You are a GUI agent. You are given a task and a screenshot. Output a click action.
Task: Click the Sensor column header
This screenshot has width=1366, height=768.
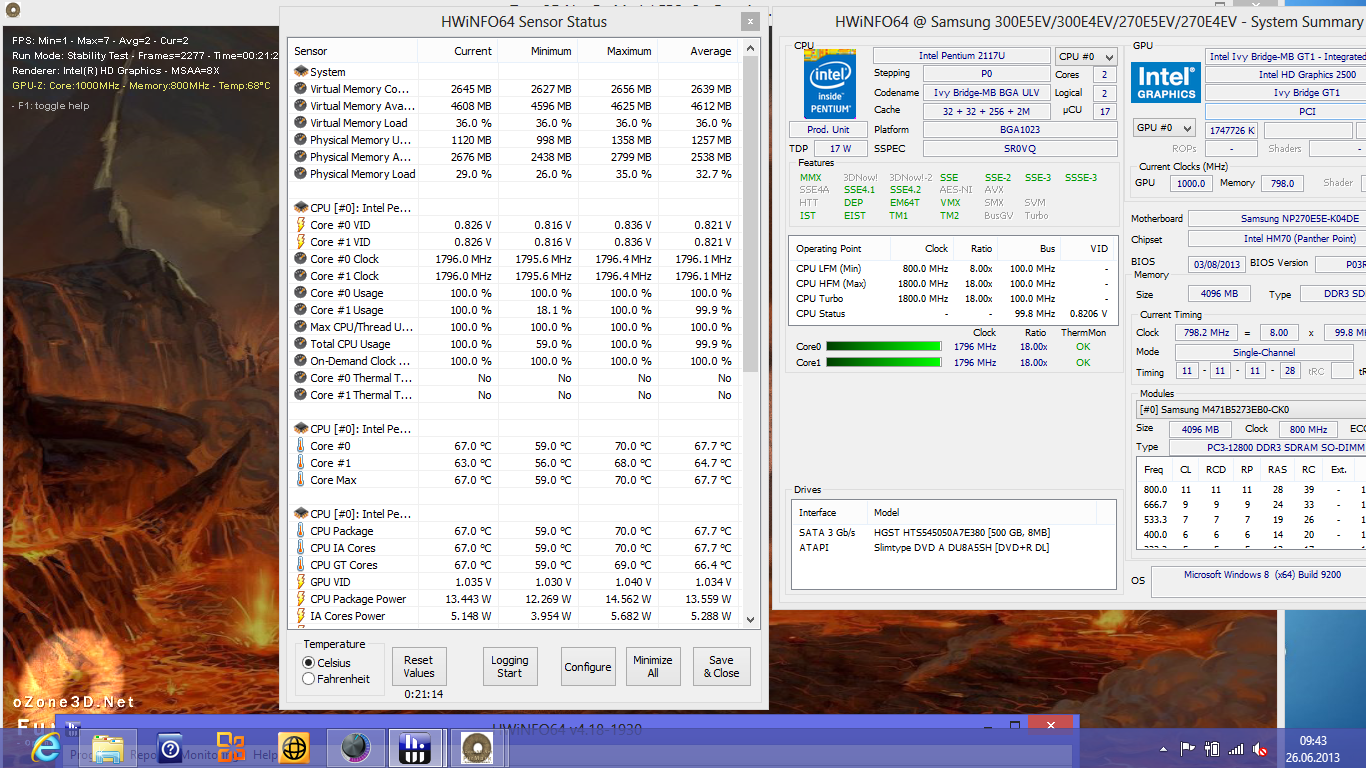[353, 51]
